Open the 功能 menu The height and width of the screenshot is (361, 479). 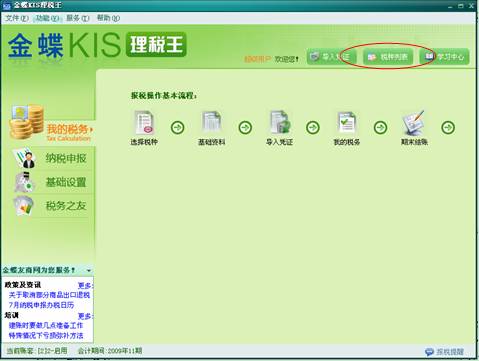pyautogui.click(x=47, y=18)
